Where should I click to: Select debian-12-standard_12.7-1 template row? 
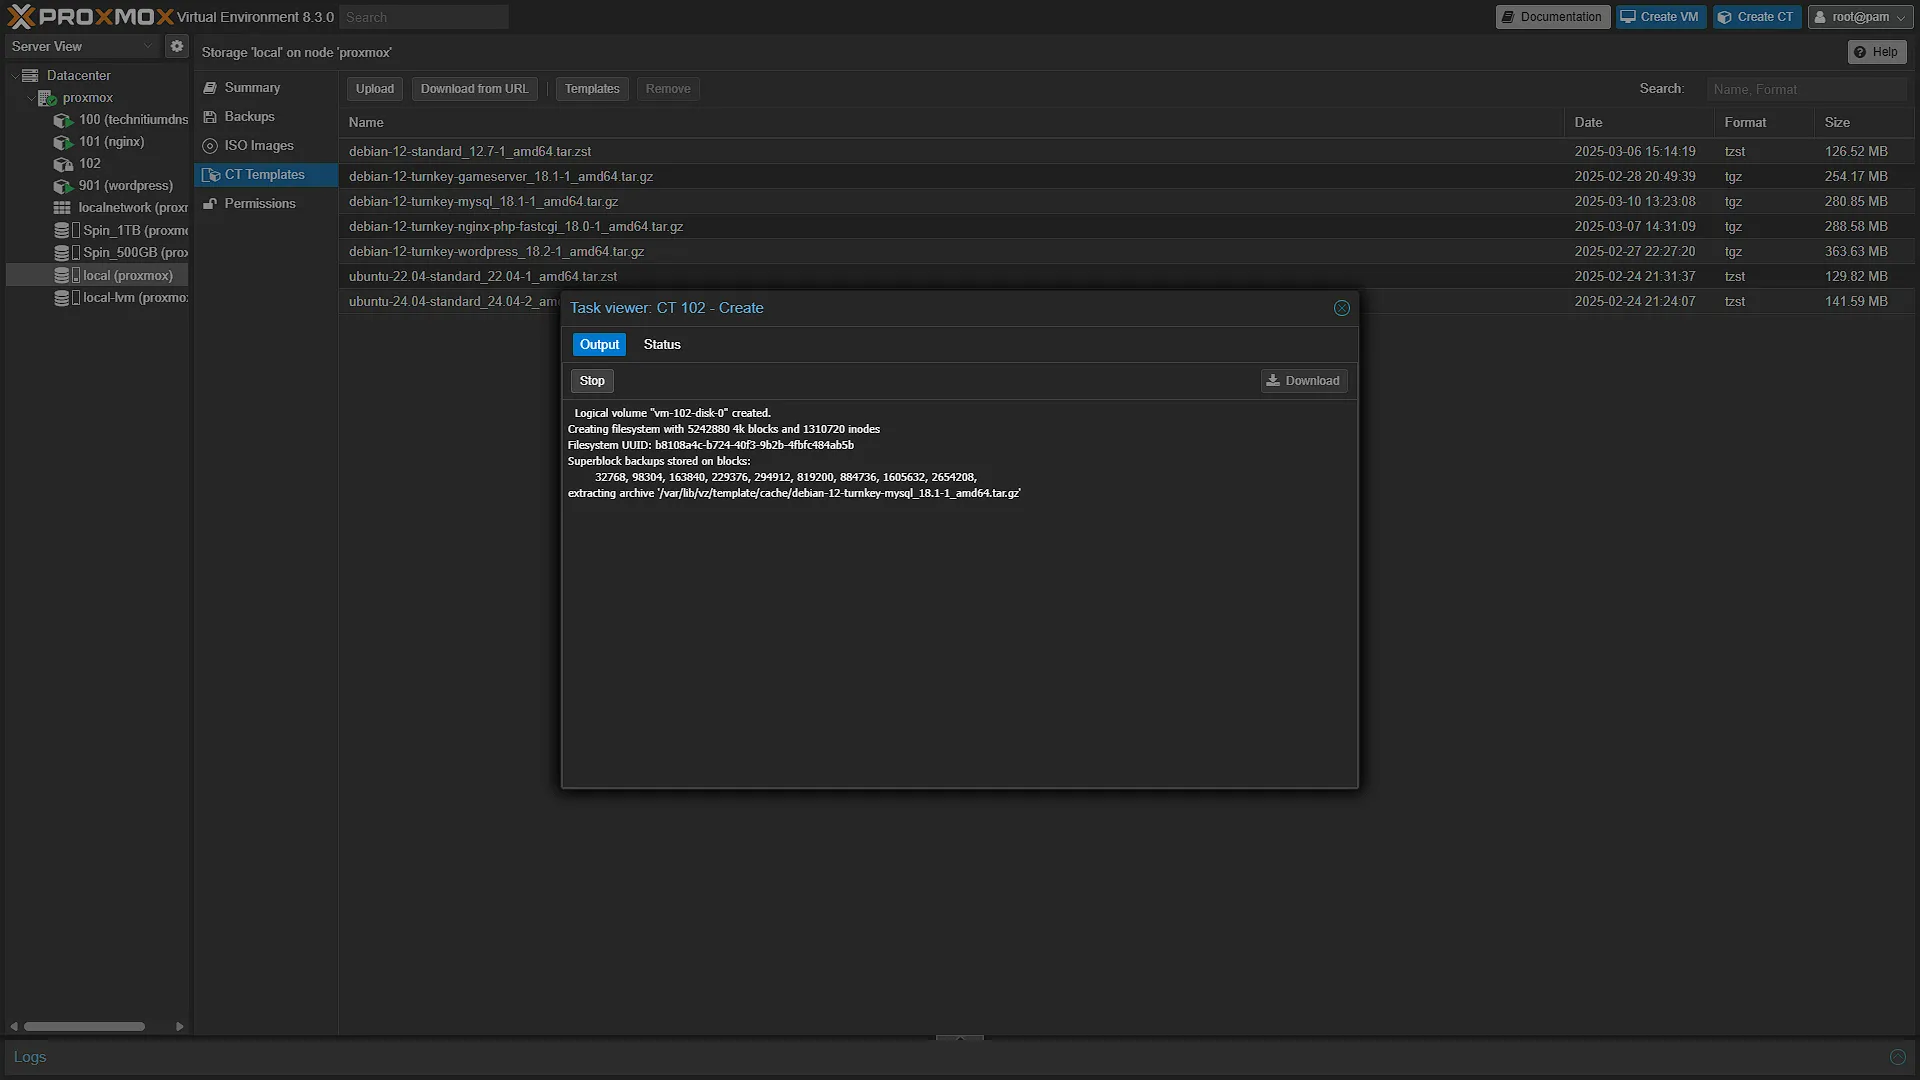1126,152
